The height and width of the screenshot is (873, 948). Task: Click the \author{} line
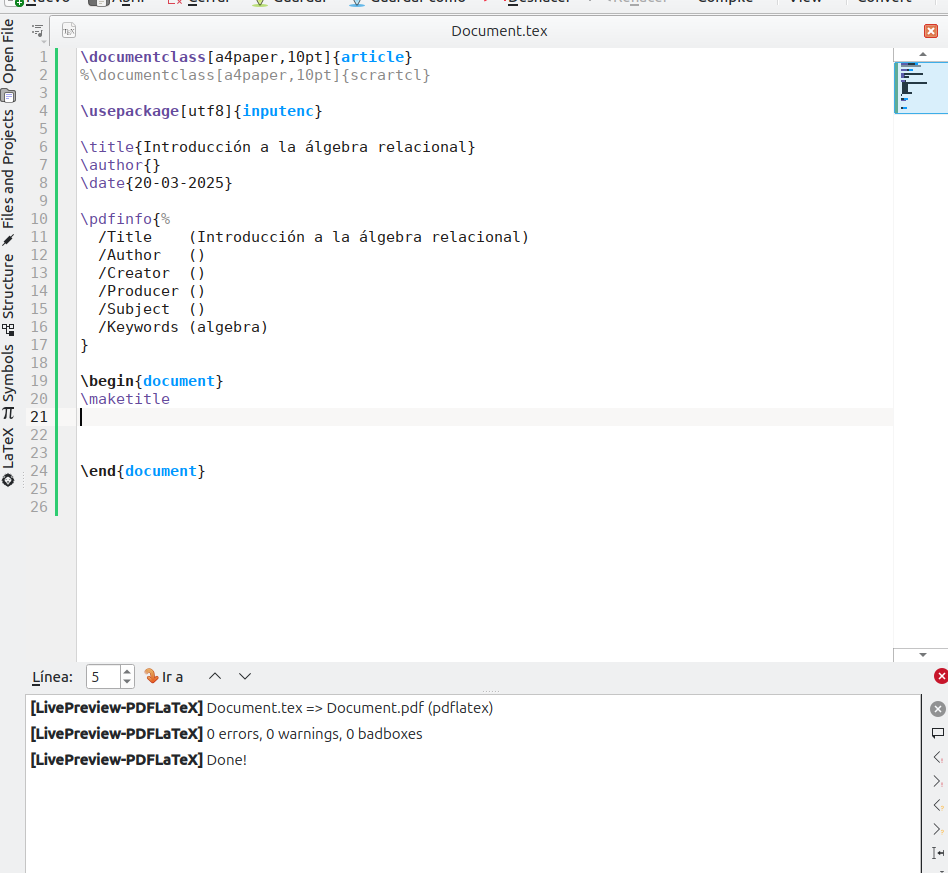(120, 165)
